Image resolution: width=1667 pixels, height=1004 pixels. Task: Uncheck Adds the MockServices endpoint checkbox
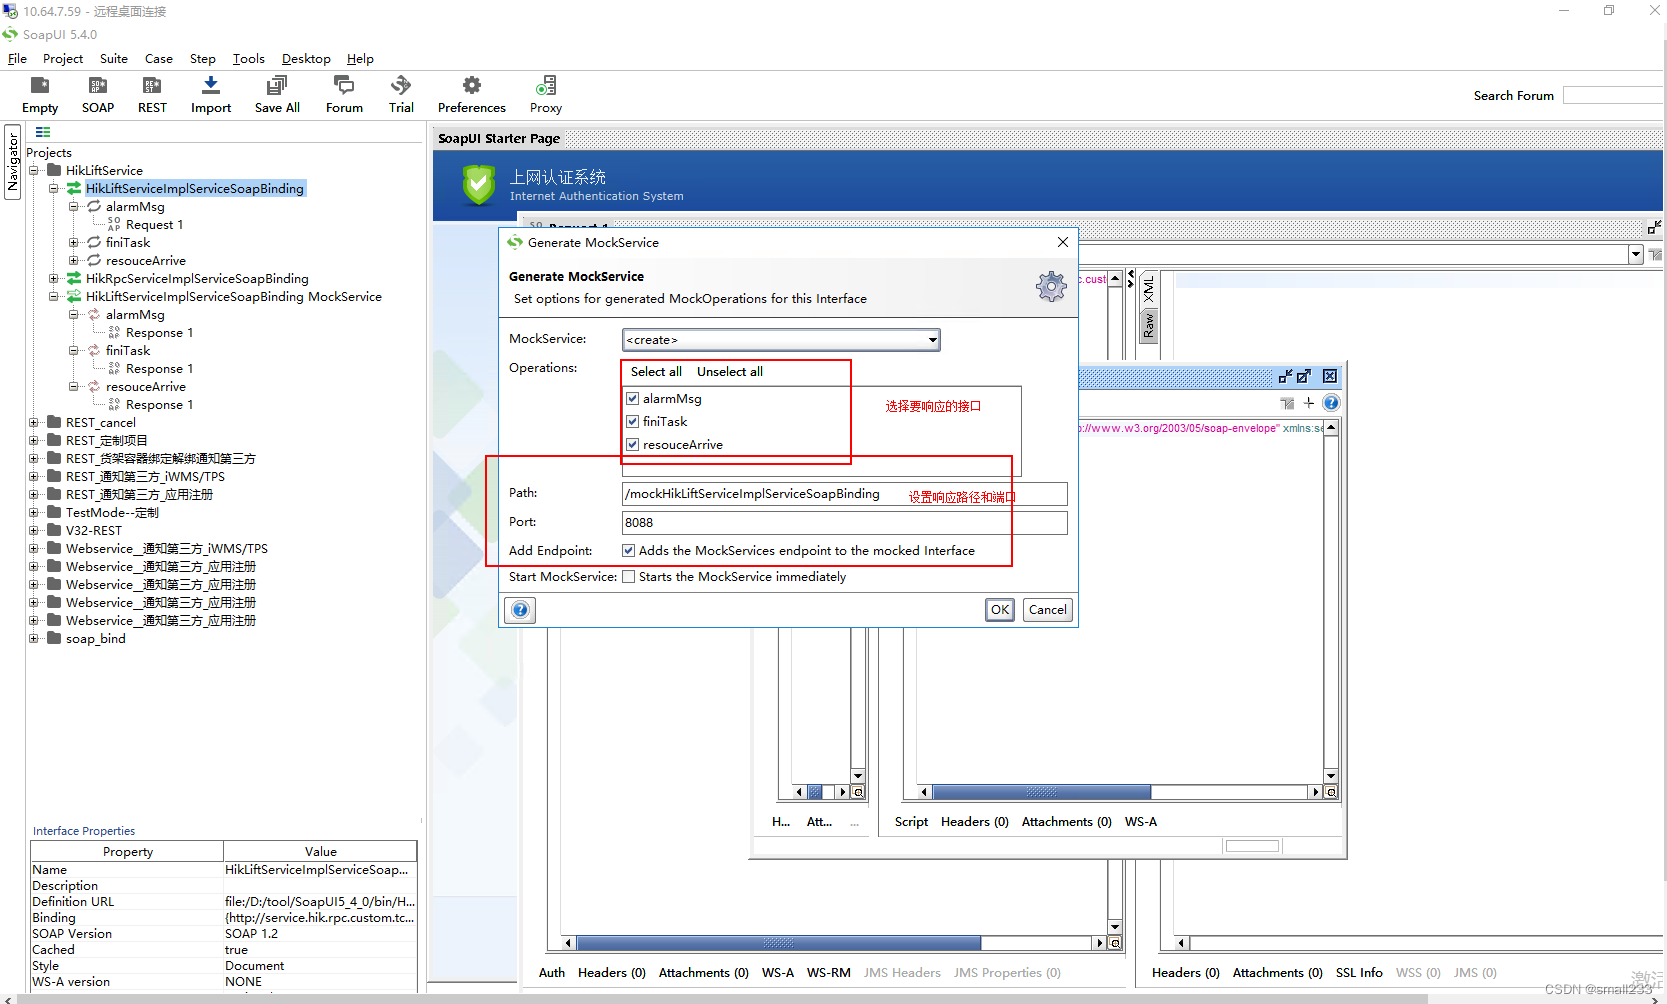[628, 551]
